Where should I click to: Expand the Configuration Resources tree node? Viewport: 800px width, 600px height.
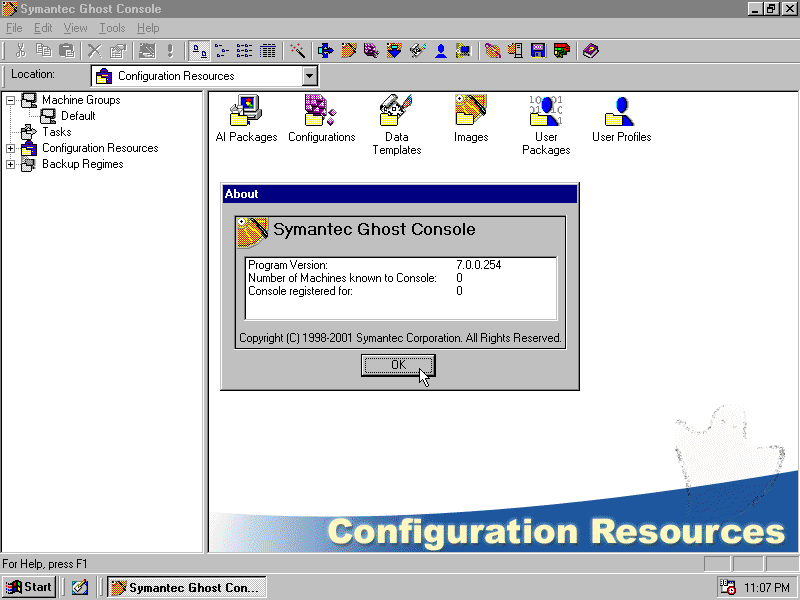[10, 148]
